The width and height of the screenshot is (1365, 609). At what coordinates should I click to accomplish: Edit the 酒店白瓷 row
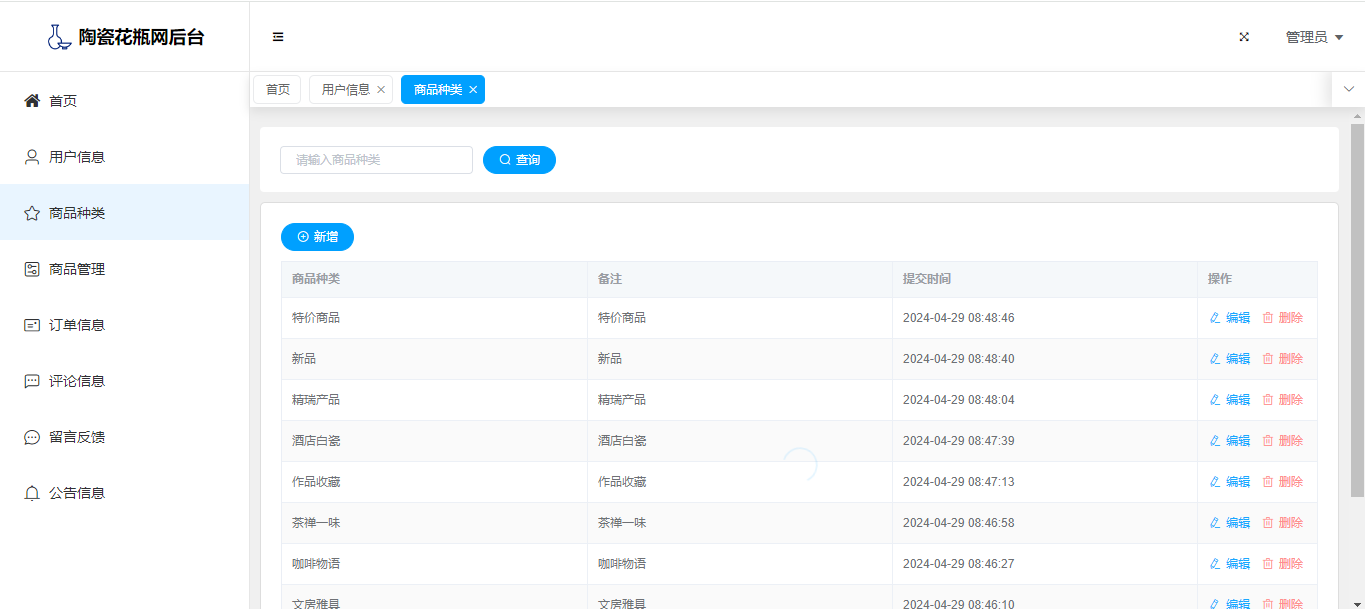point(1230,440)
